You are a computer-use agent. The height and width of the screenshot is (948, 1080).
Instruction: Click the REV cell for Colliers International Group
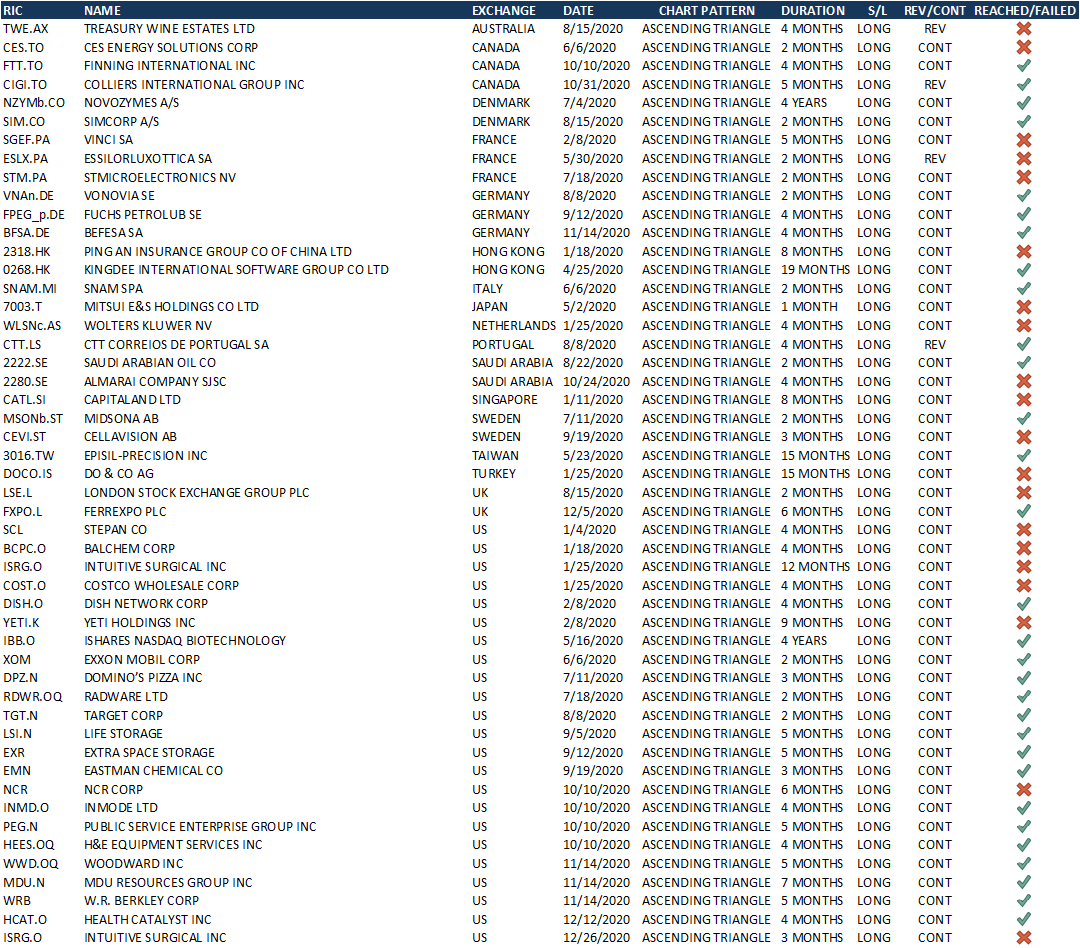[935, 85]
